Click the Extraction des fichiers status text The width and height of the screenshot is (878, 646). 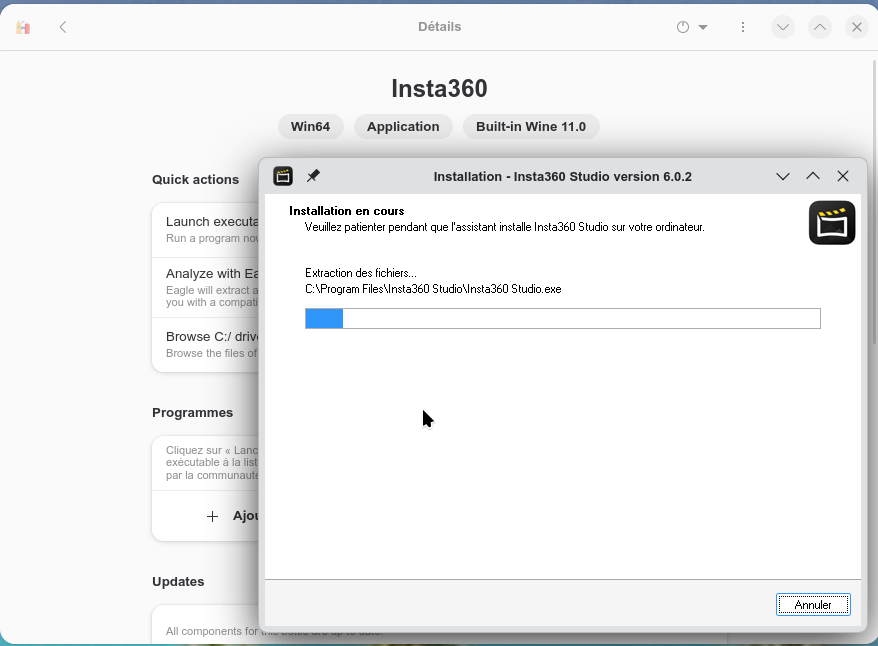pos(361,273)
